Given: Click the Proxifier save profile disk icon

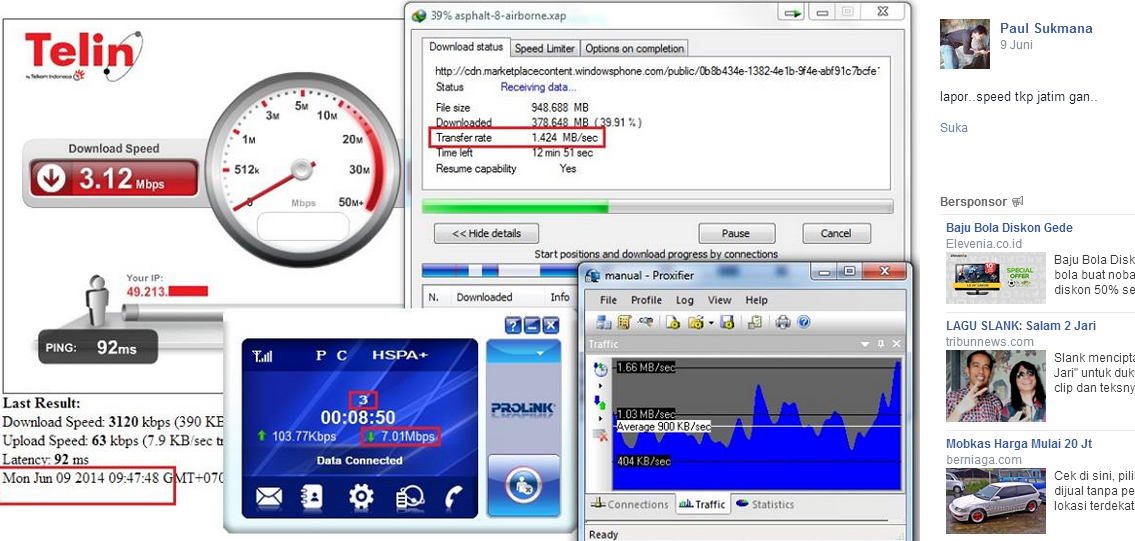Looking at the screenshot, I should 727,322.
